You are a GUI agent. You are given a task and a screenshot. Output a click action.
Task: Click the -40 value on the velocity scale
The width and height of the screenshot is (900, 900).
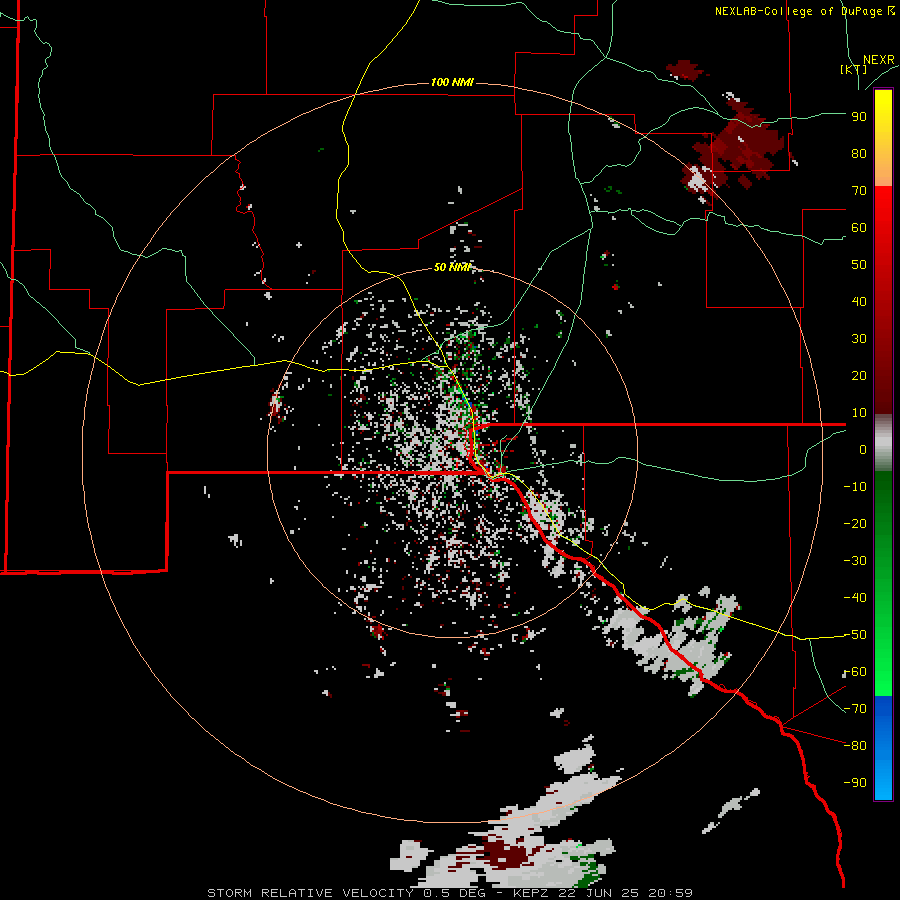point(855,598)
